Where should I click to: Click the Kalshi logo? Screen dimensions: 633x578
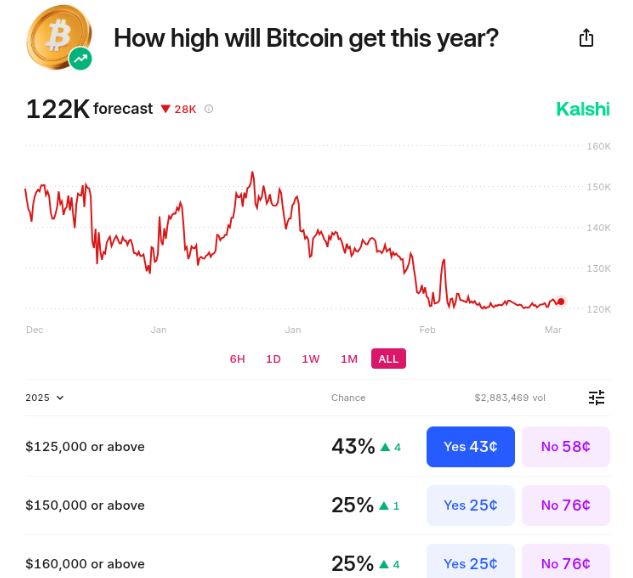pos(583,109)
